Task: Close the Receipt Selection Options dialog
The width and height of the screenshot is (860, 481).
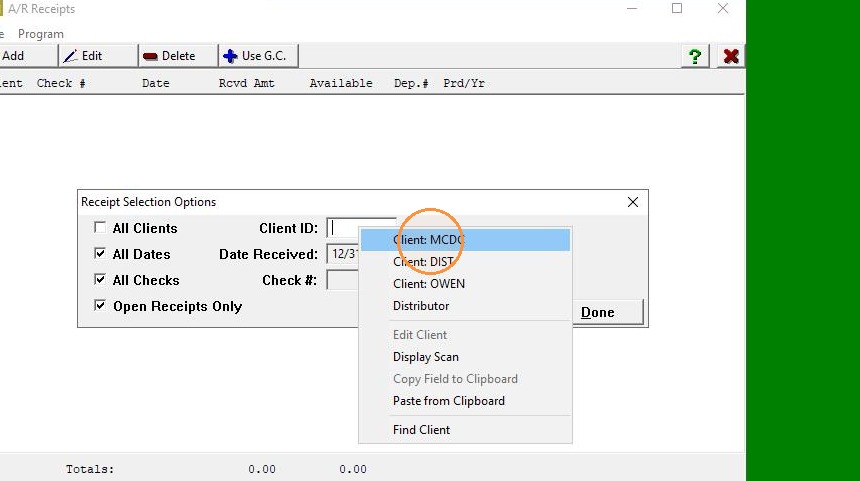Action: pos(632,202)
